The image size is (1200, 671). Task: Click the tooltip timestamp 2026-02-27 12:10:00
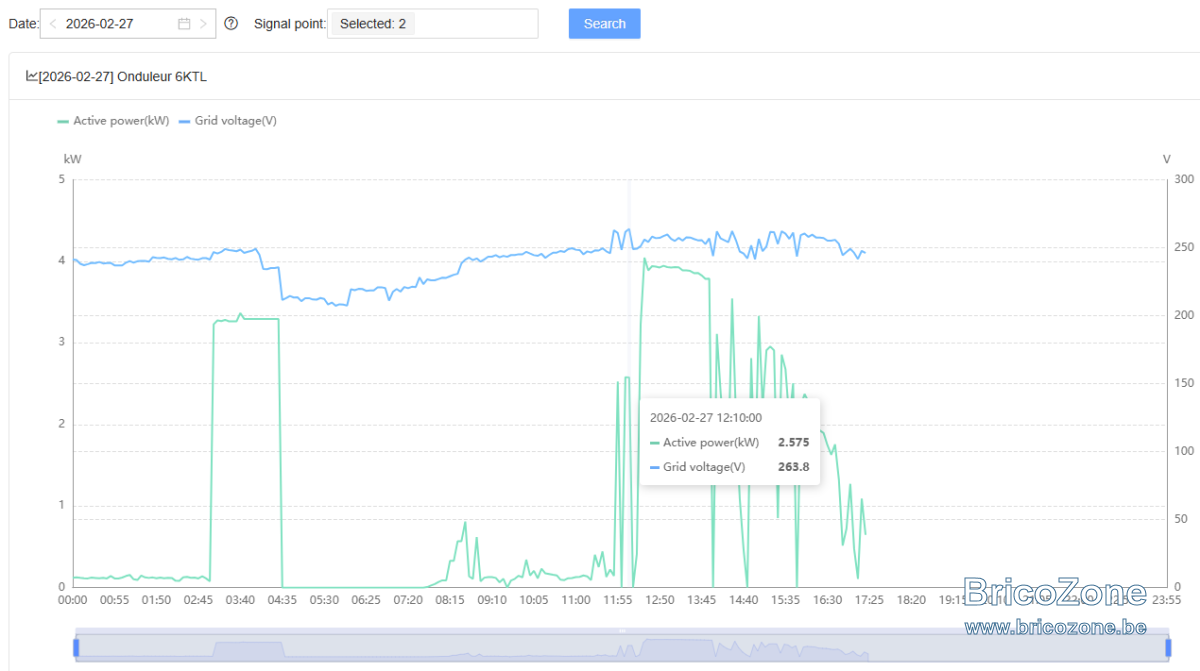[706, 418]
